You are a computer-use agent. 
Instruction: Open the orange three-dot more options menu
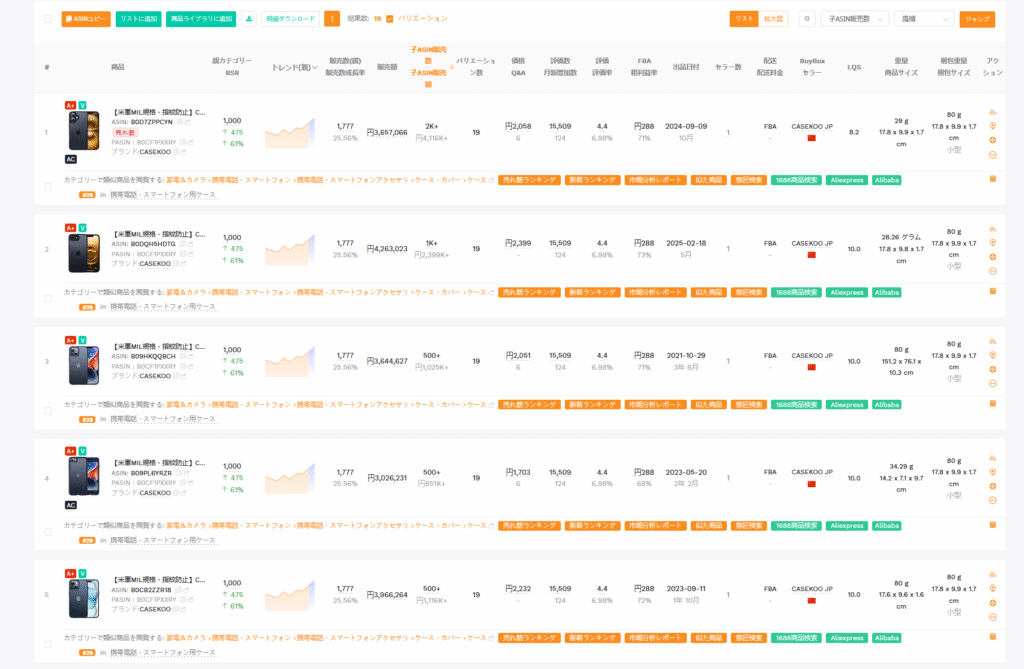click(332, 19)
